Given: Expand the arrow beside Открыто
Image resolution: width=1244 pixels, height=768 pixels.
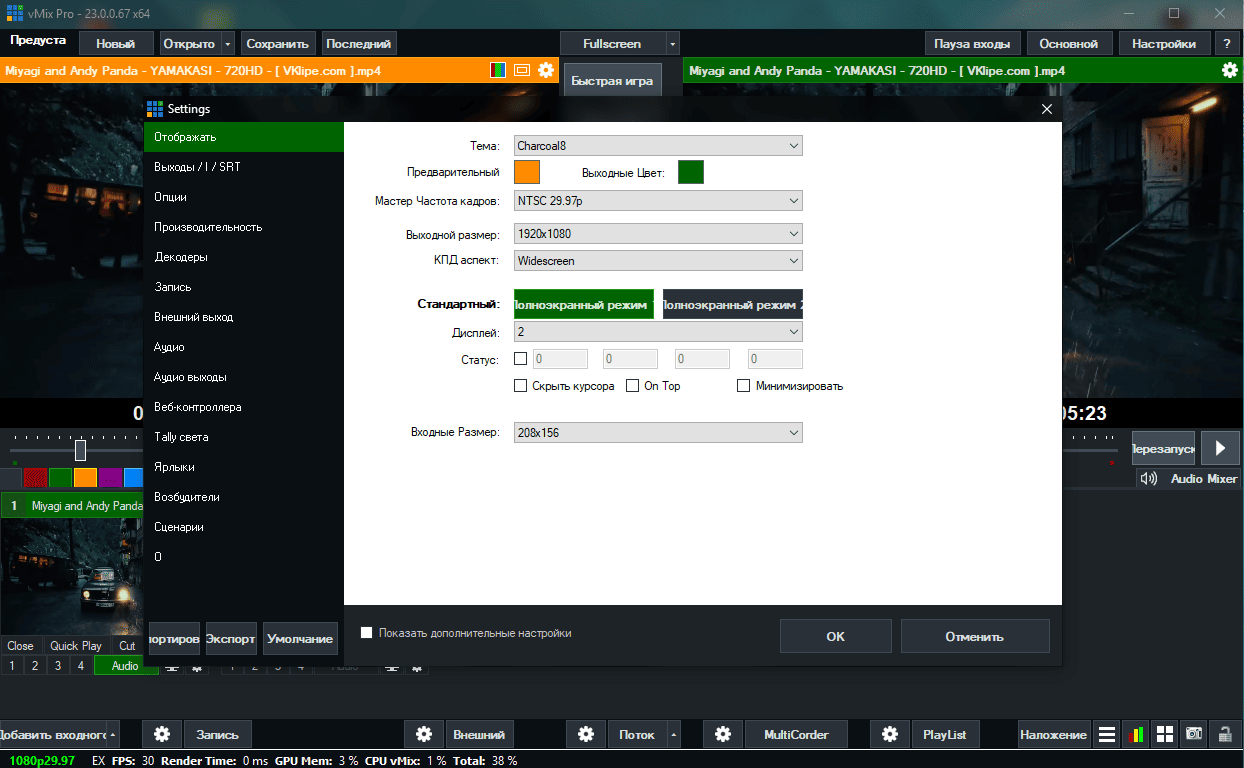Looking at the screenshot, I should [x=228, y=43].
